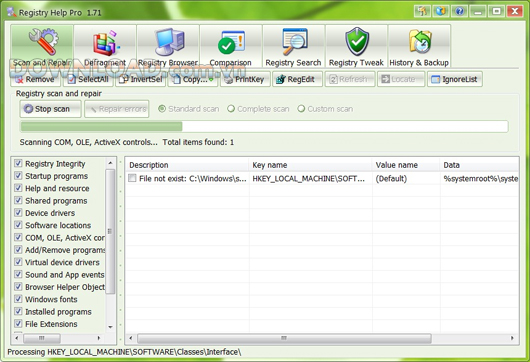530x362 pixels.
Task: Click the scan progress bar
Action: click(264, 126)
